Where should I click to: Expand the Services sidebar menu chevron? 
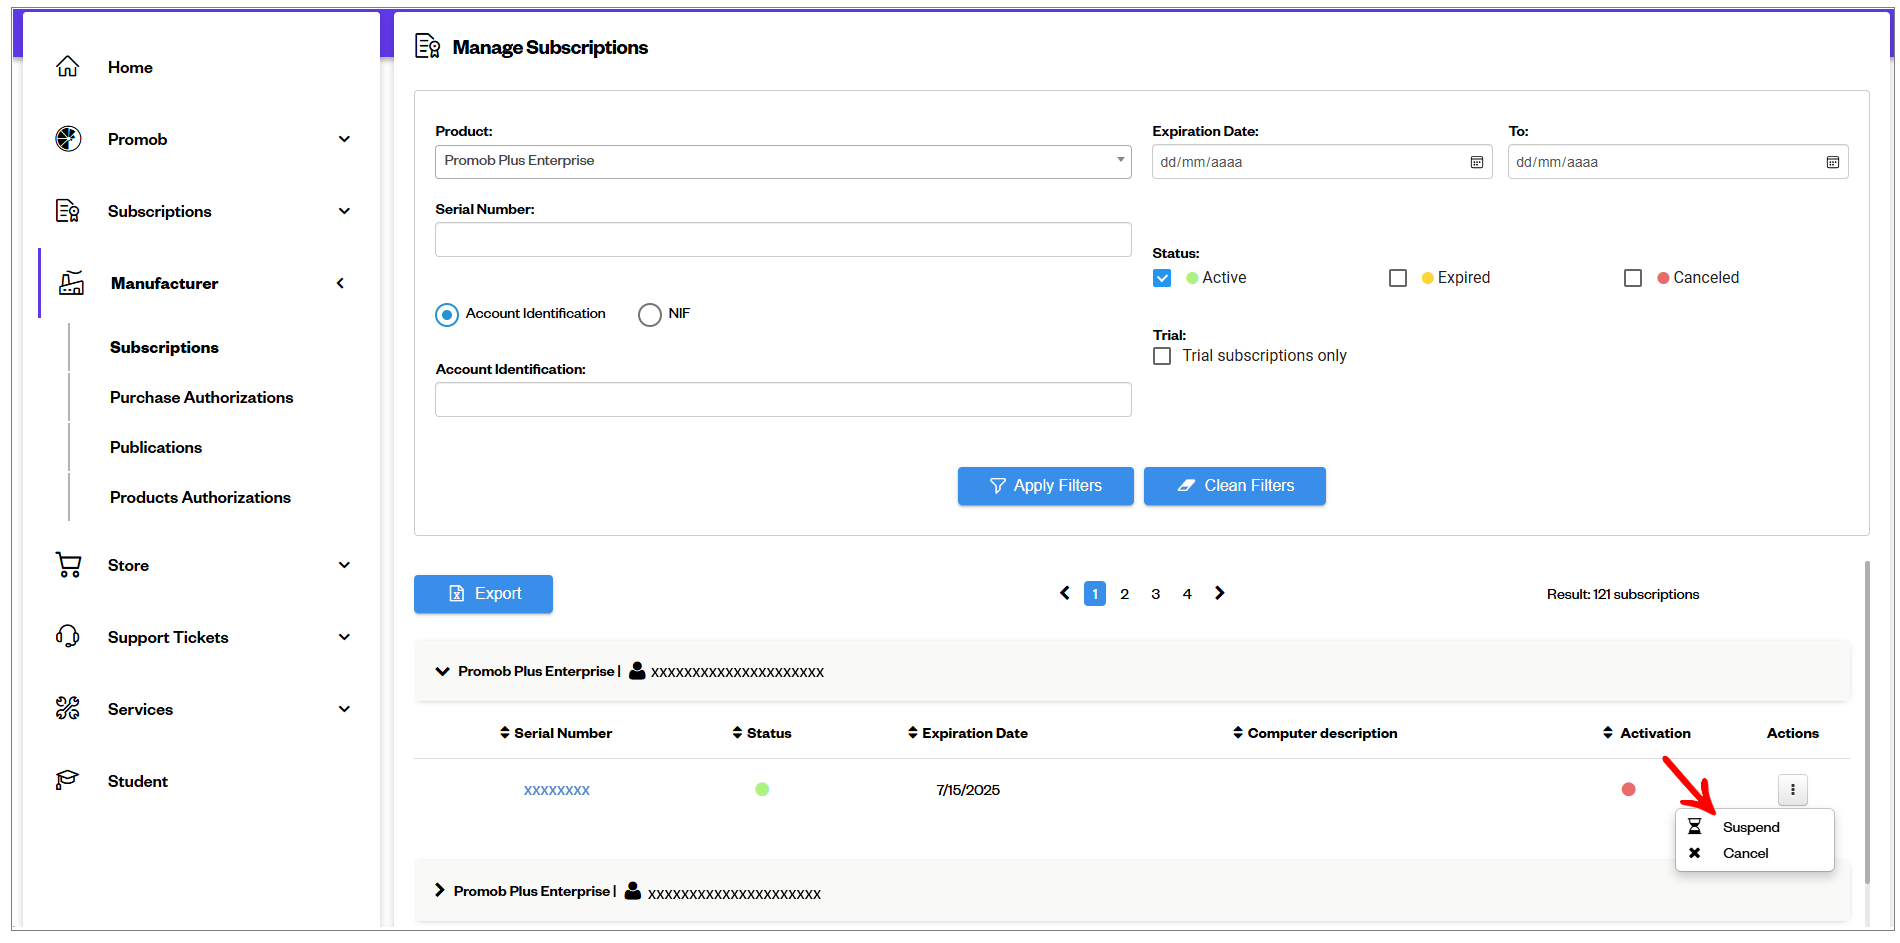(344, 709)
